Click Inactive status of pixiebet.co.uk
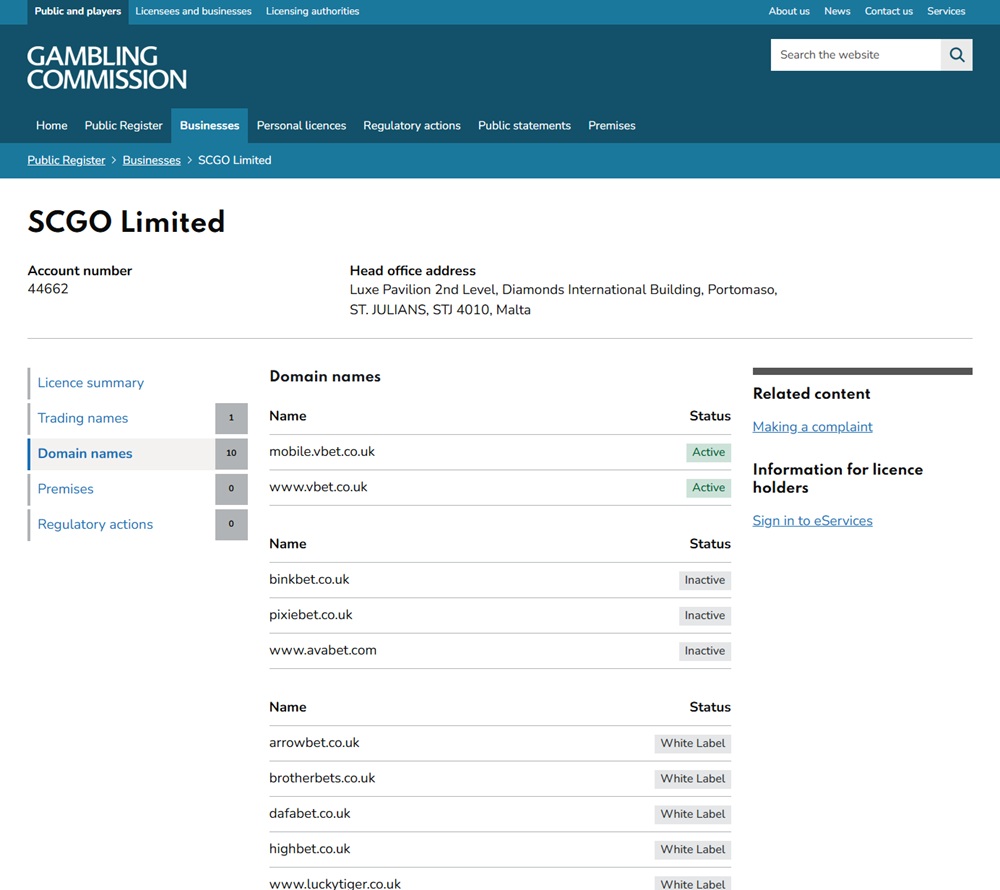 (705, 616)
